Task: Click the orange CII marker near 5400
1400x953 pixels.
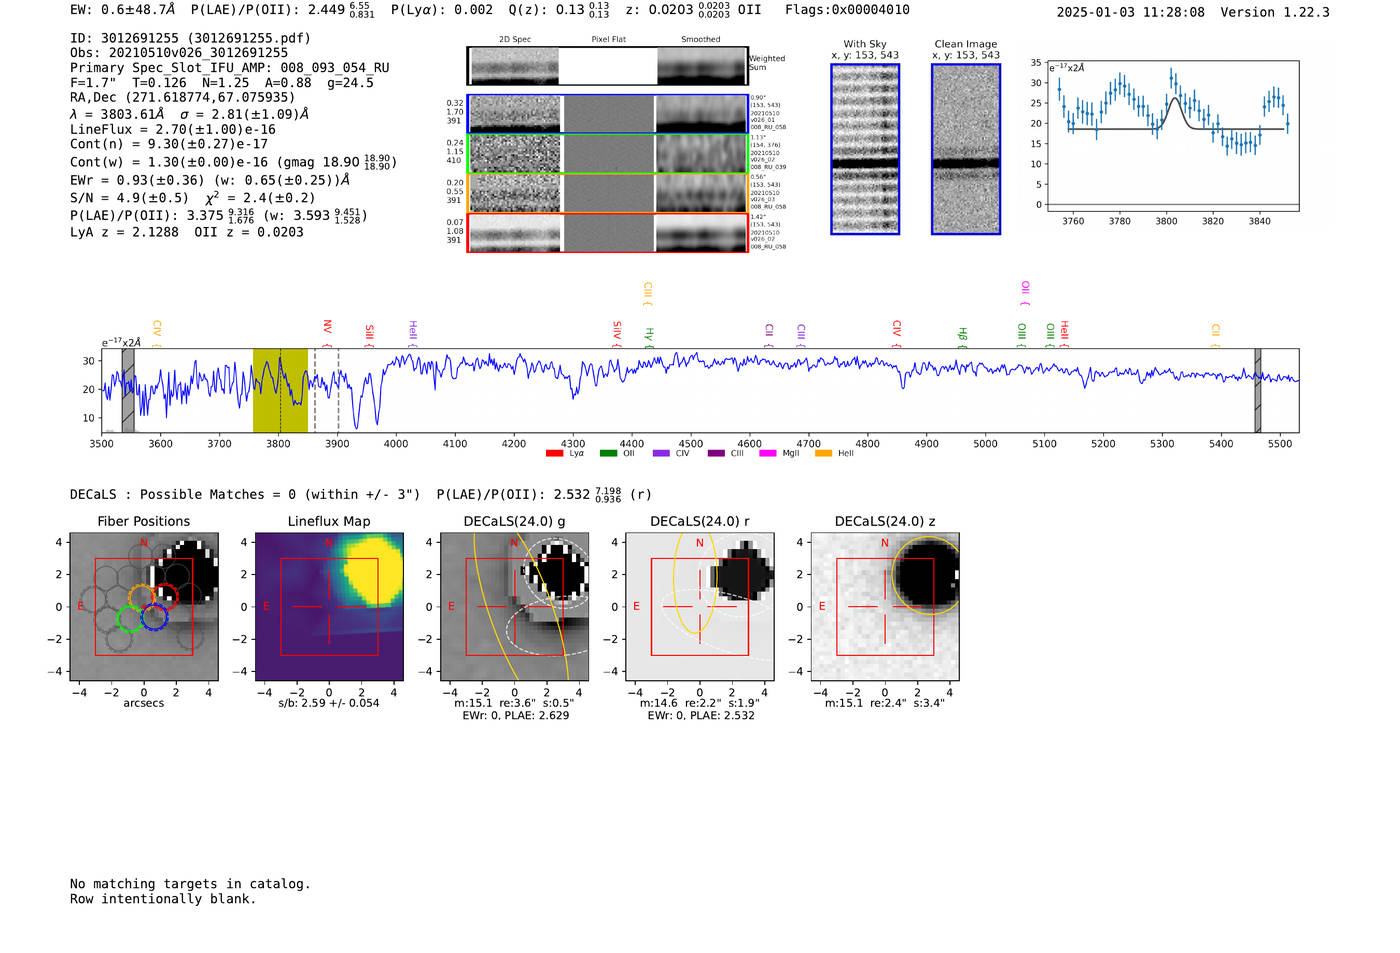Action: [1216, 335]
